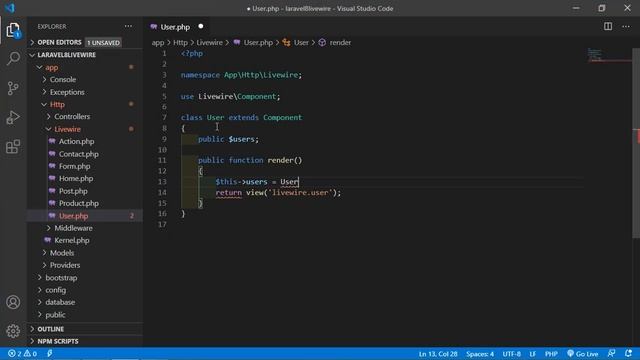Image resolution: width=640 pixels, height=360 pixels.
Task: Open Kernel.php in the explorer
Action: (x=85, y=241)
